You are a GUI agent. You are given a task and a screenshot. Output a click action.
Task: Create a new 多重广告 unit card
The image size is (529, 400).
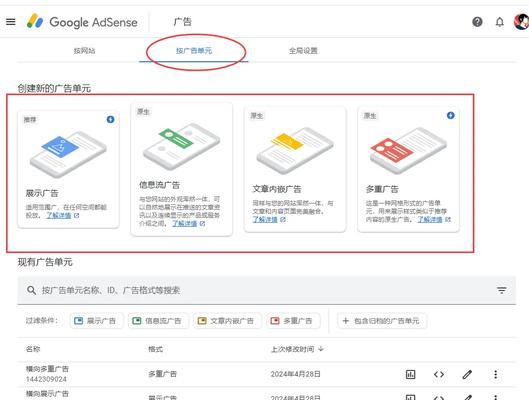click(408, 169)
